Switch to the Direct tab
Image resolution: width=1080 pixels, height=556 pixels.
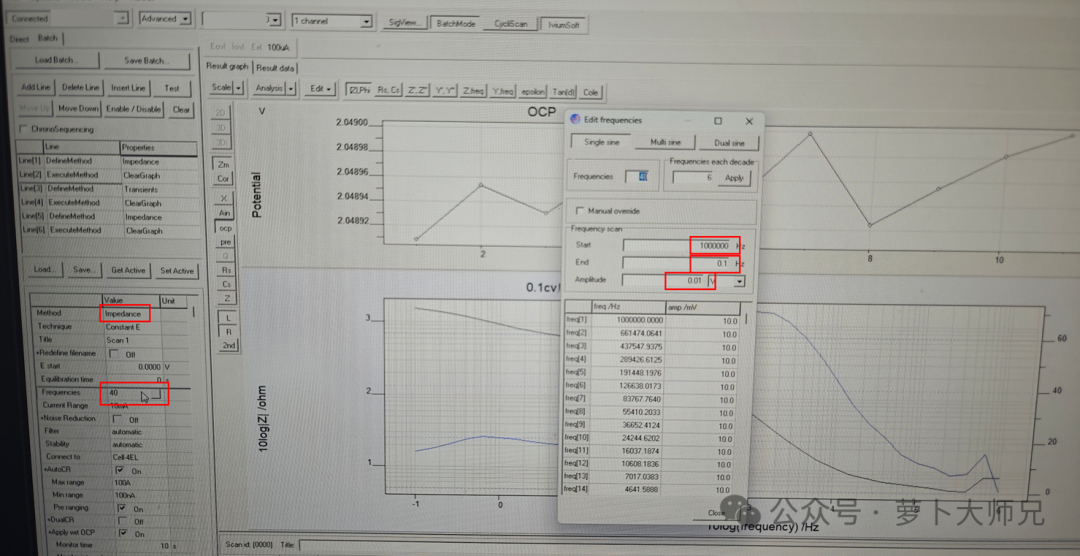point(19,39)
